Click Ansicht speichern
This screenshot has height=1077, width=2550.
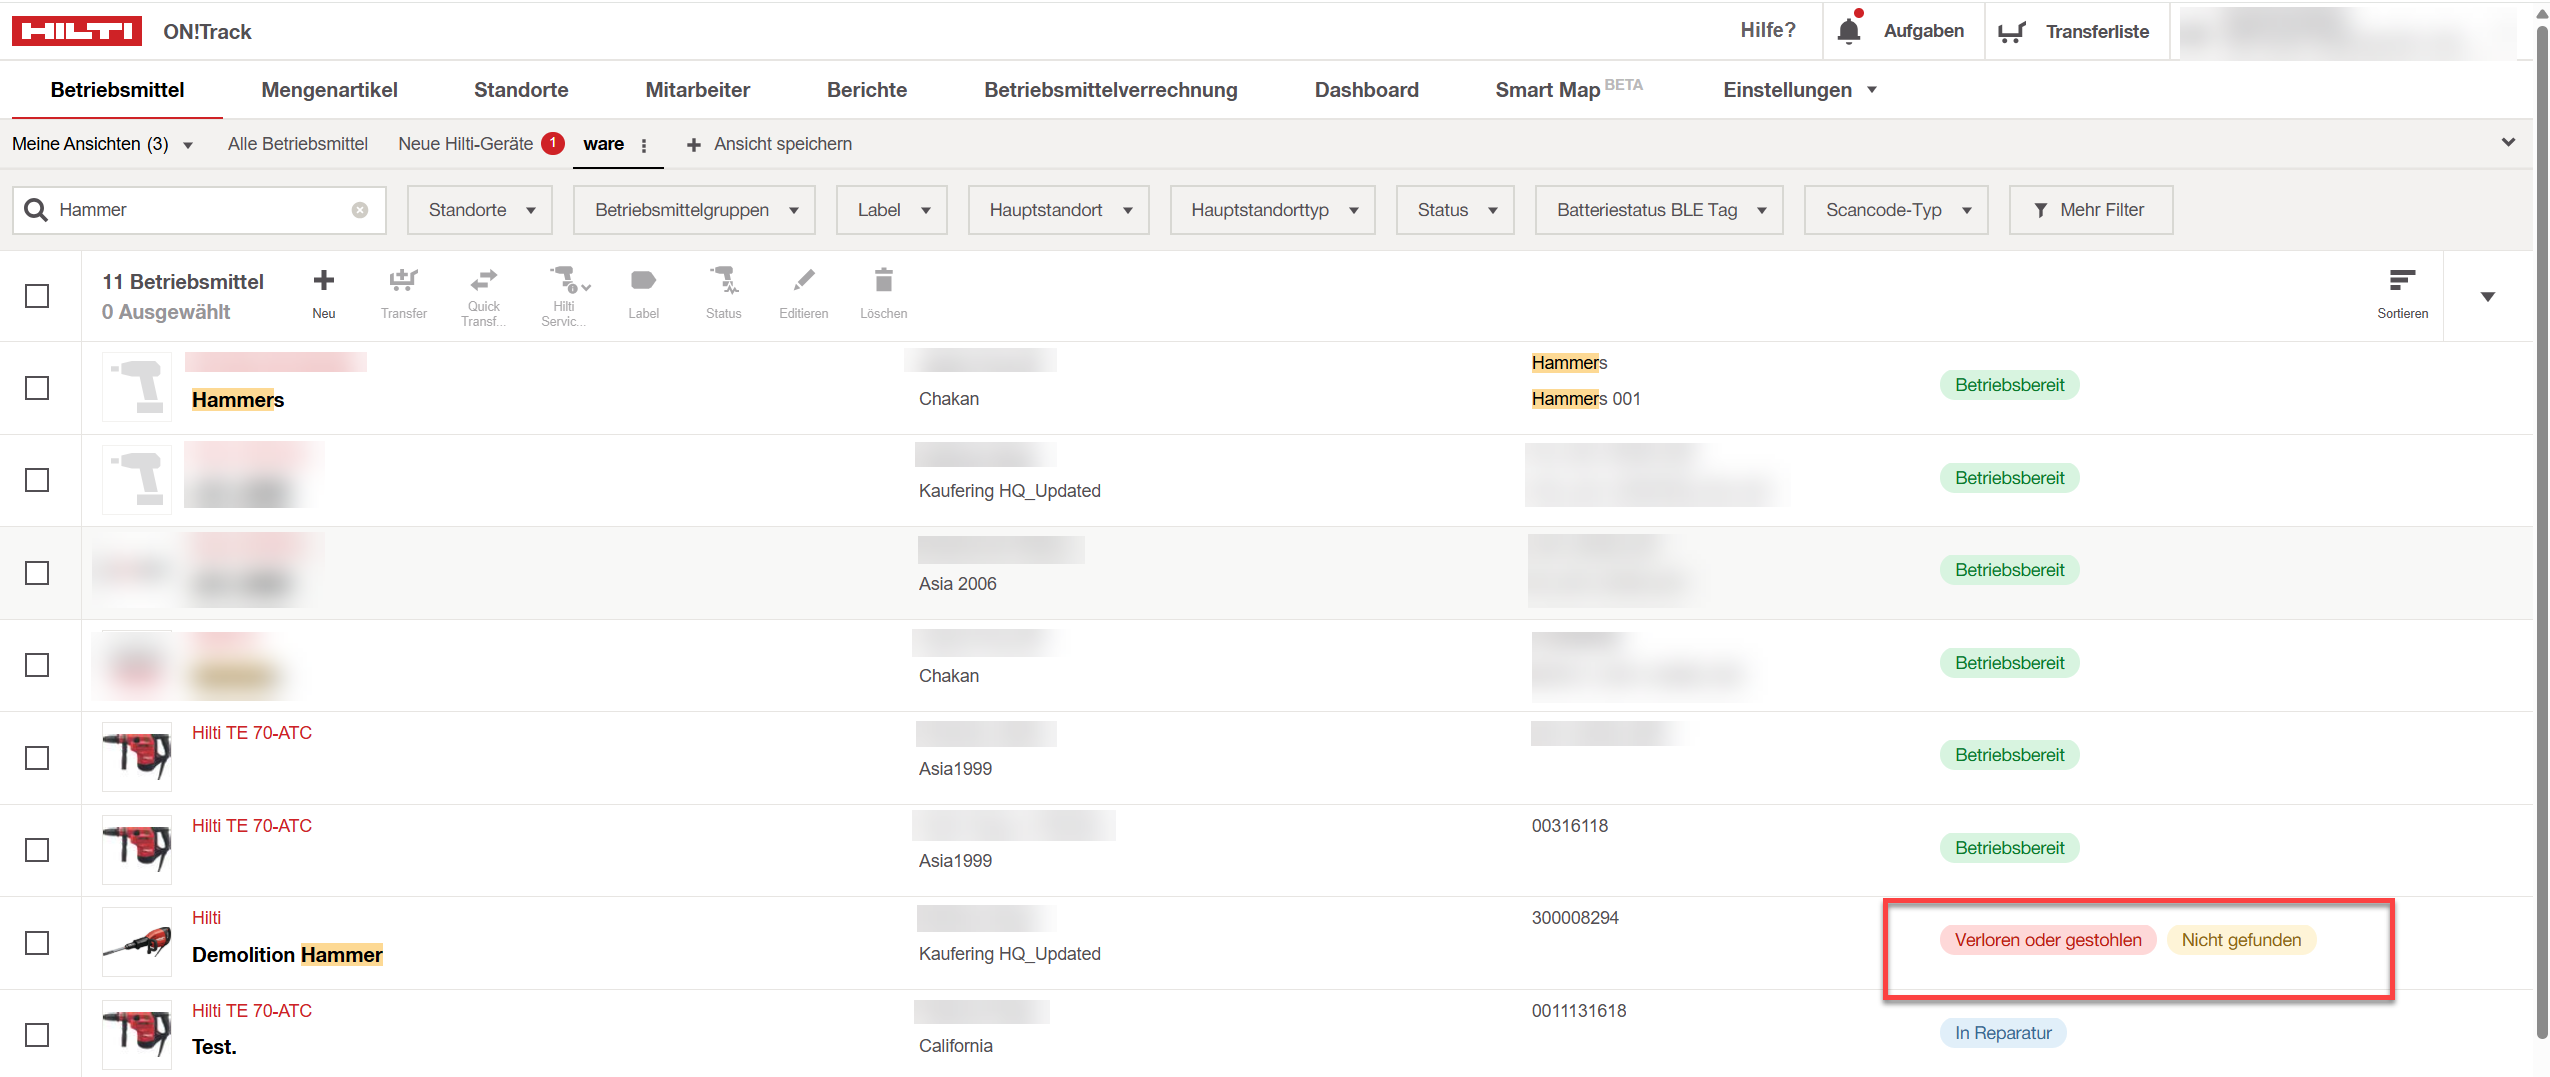coord(770,144)
